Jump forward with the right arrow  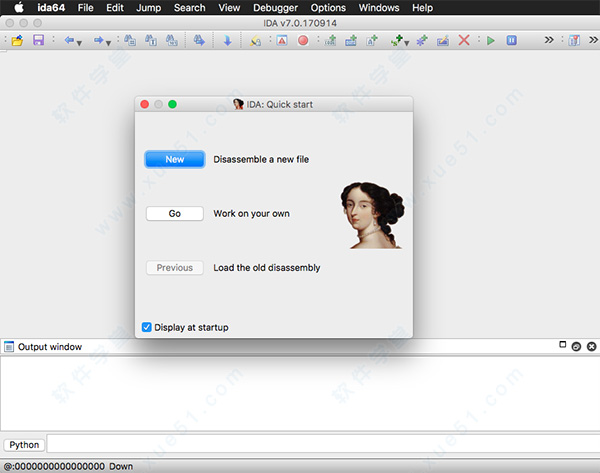point(98,40)
